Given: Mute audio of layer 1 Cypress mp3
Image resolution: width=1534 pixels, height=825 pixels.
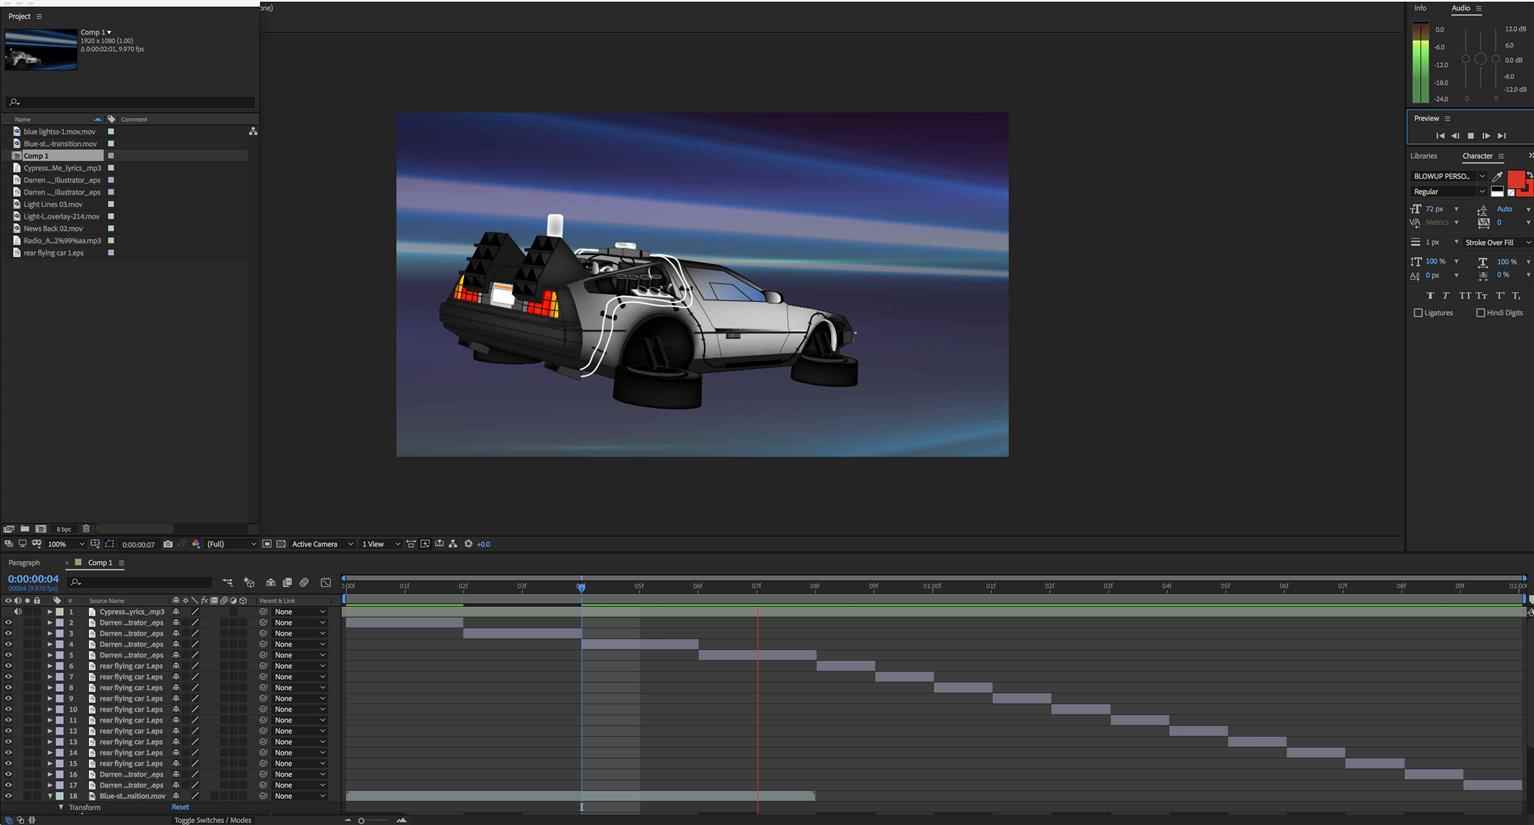Looking at the screenshot, I should (17, 612).
